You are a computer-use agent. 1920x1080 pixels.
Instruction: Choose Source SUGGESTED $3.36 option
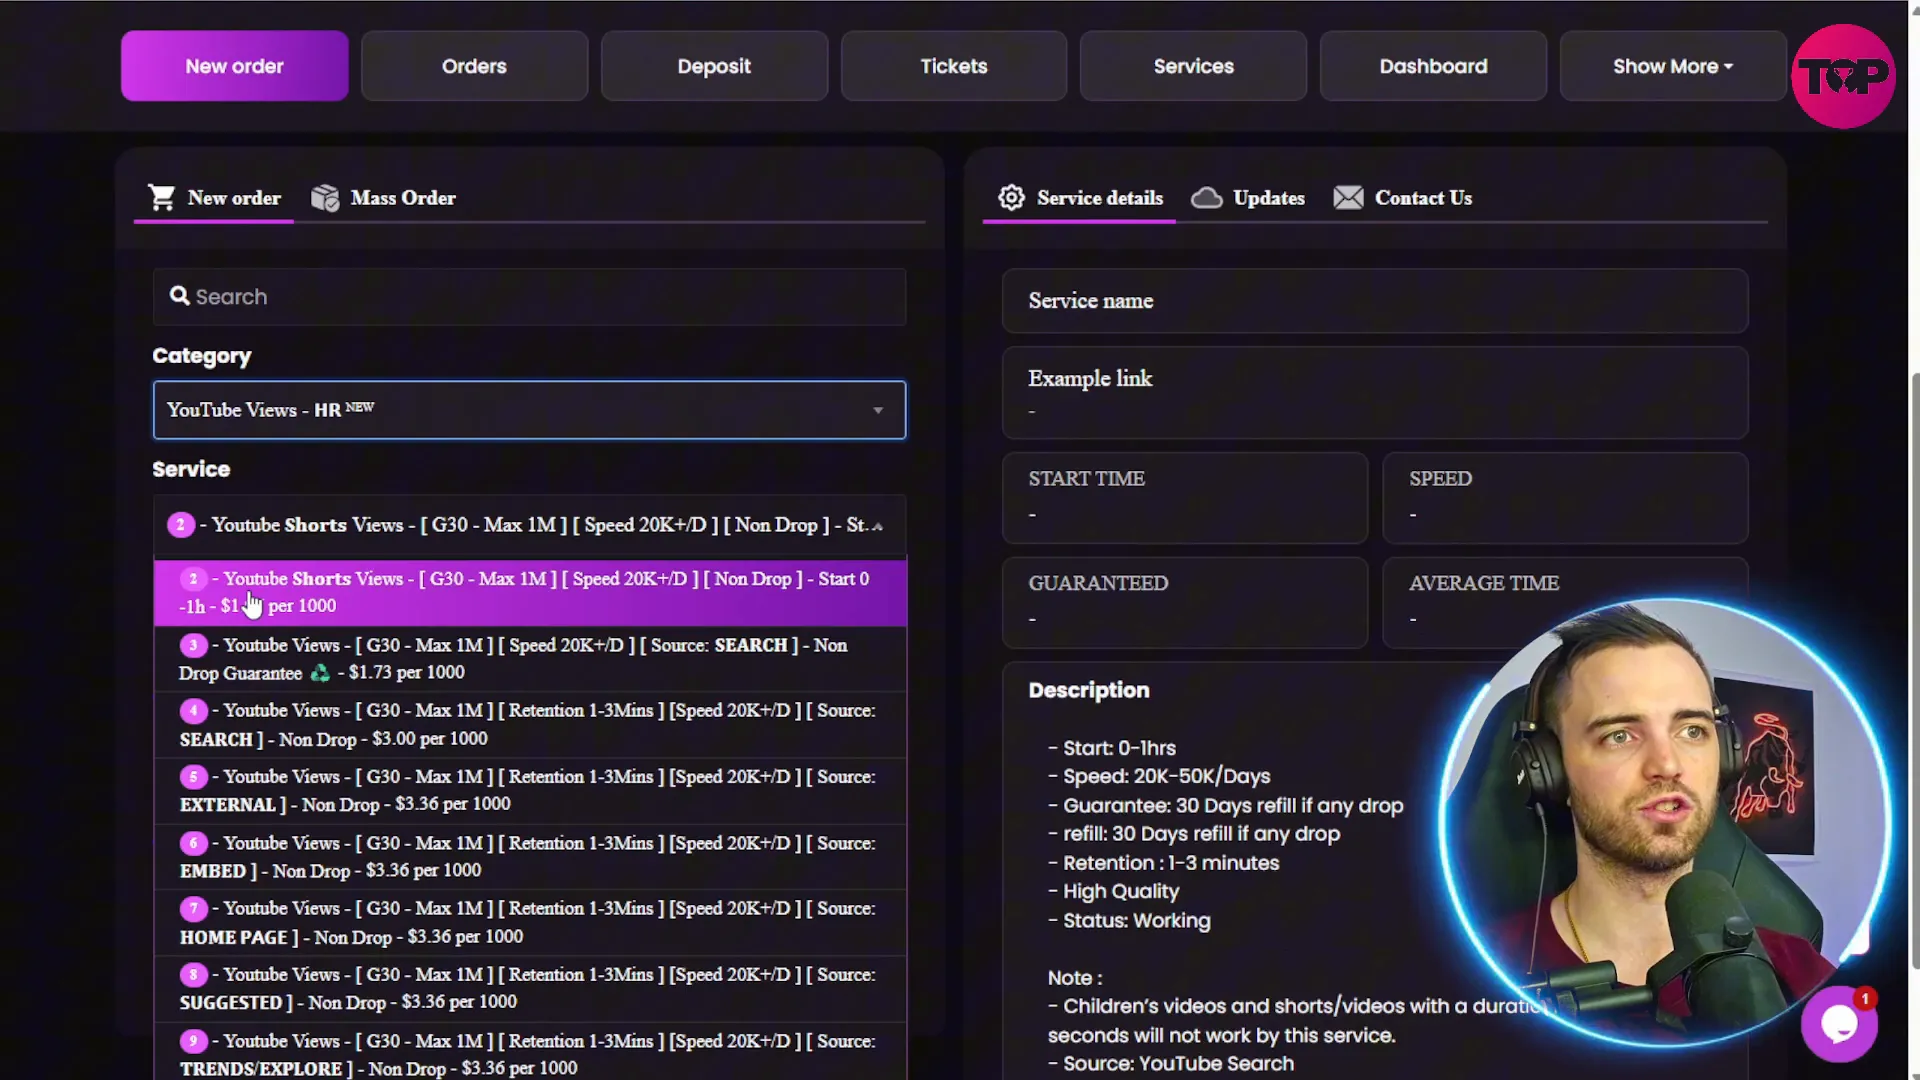point(530,989)
